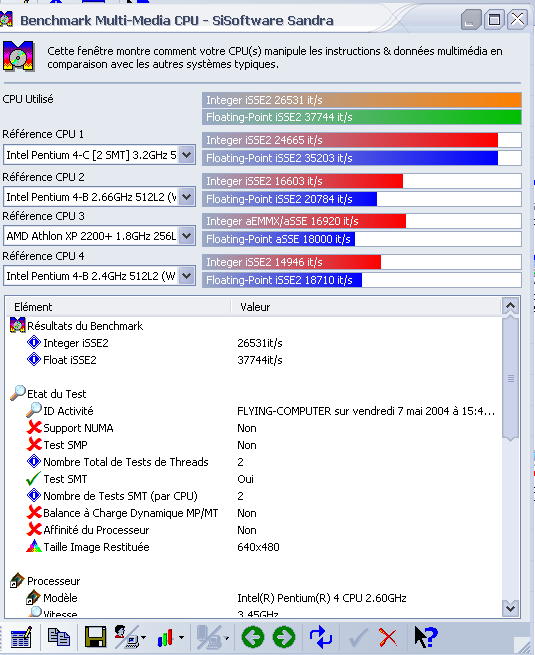Image resolution: width=535 pixels, height=655 pixels.
Task: Open Référence CPU 1 dropdown
Action: (x=187, y=155)
